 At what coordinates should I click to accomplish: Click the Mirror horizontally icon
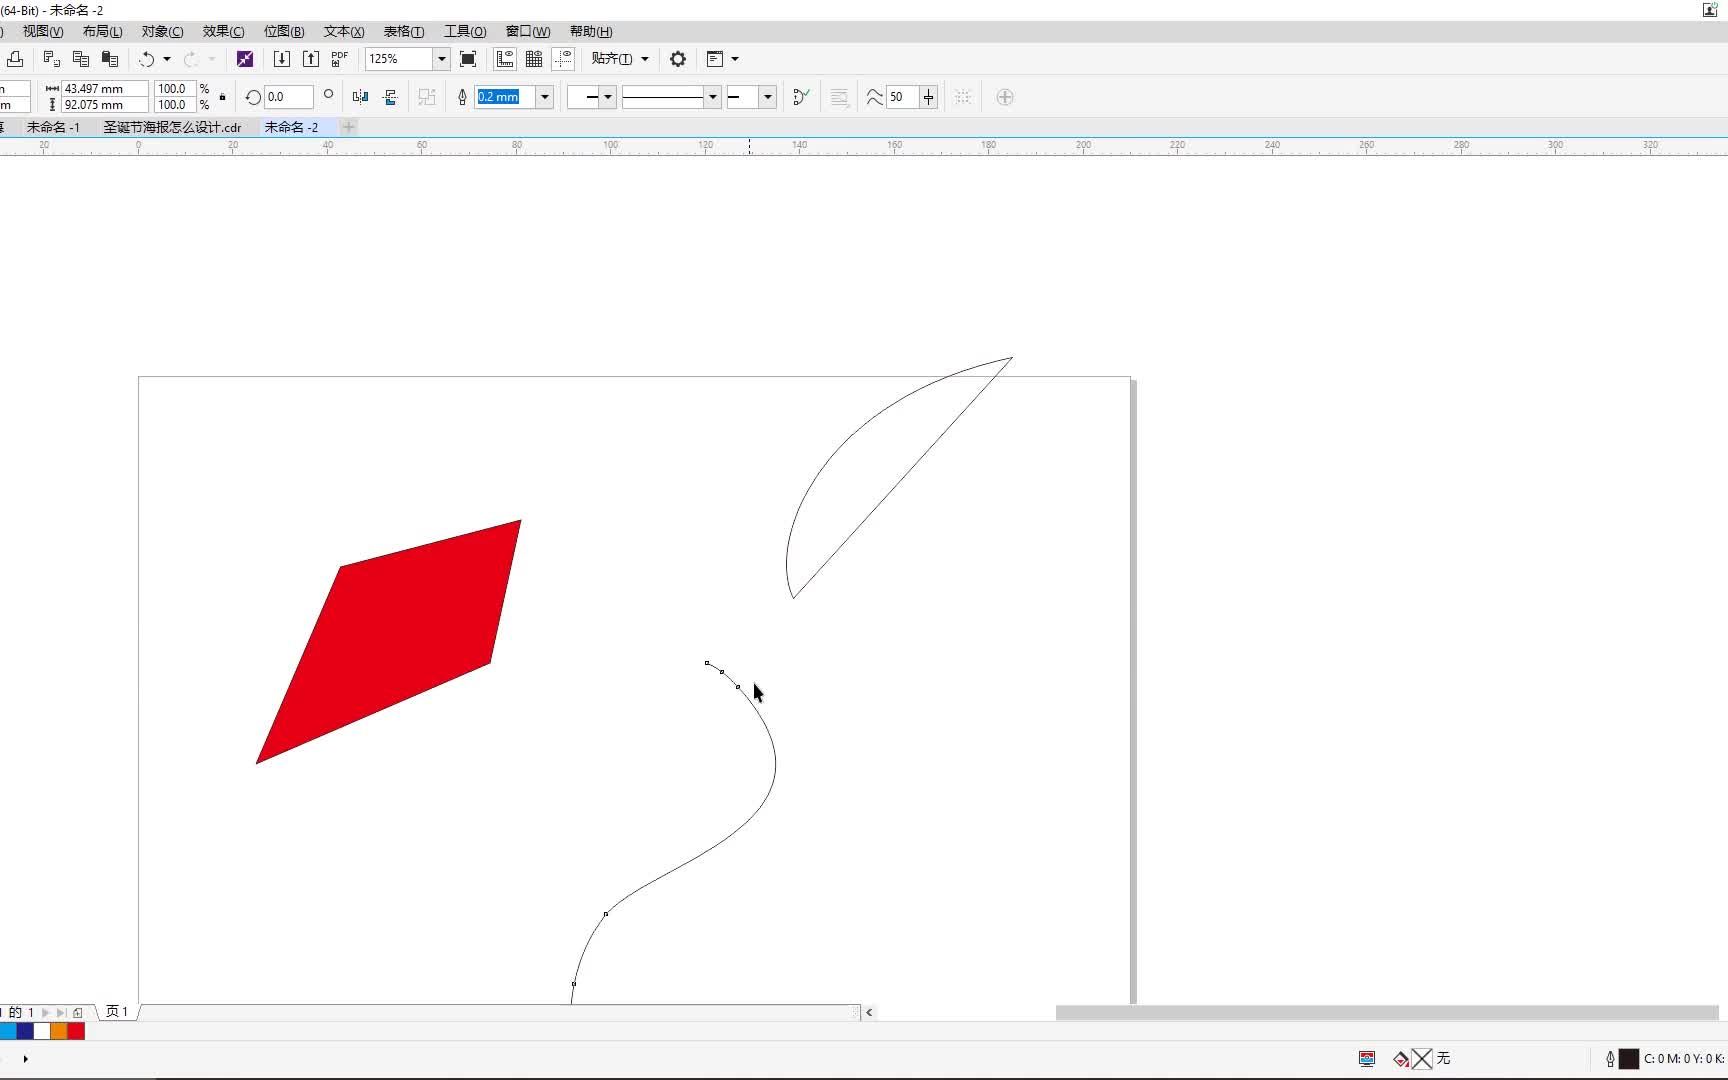point(361,97)
